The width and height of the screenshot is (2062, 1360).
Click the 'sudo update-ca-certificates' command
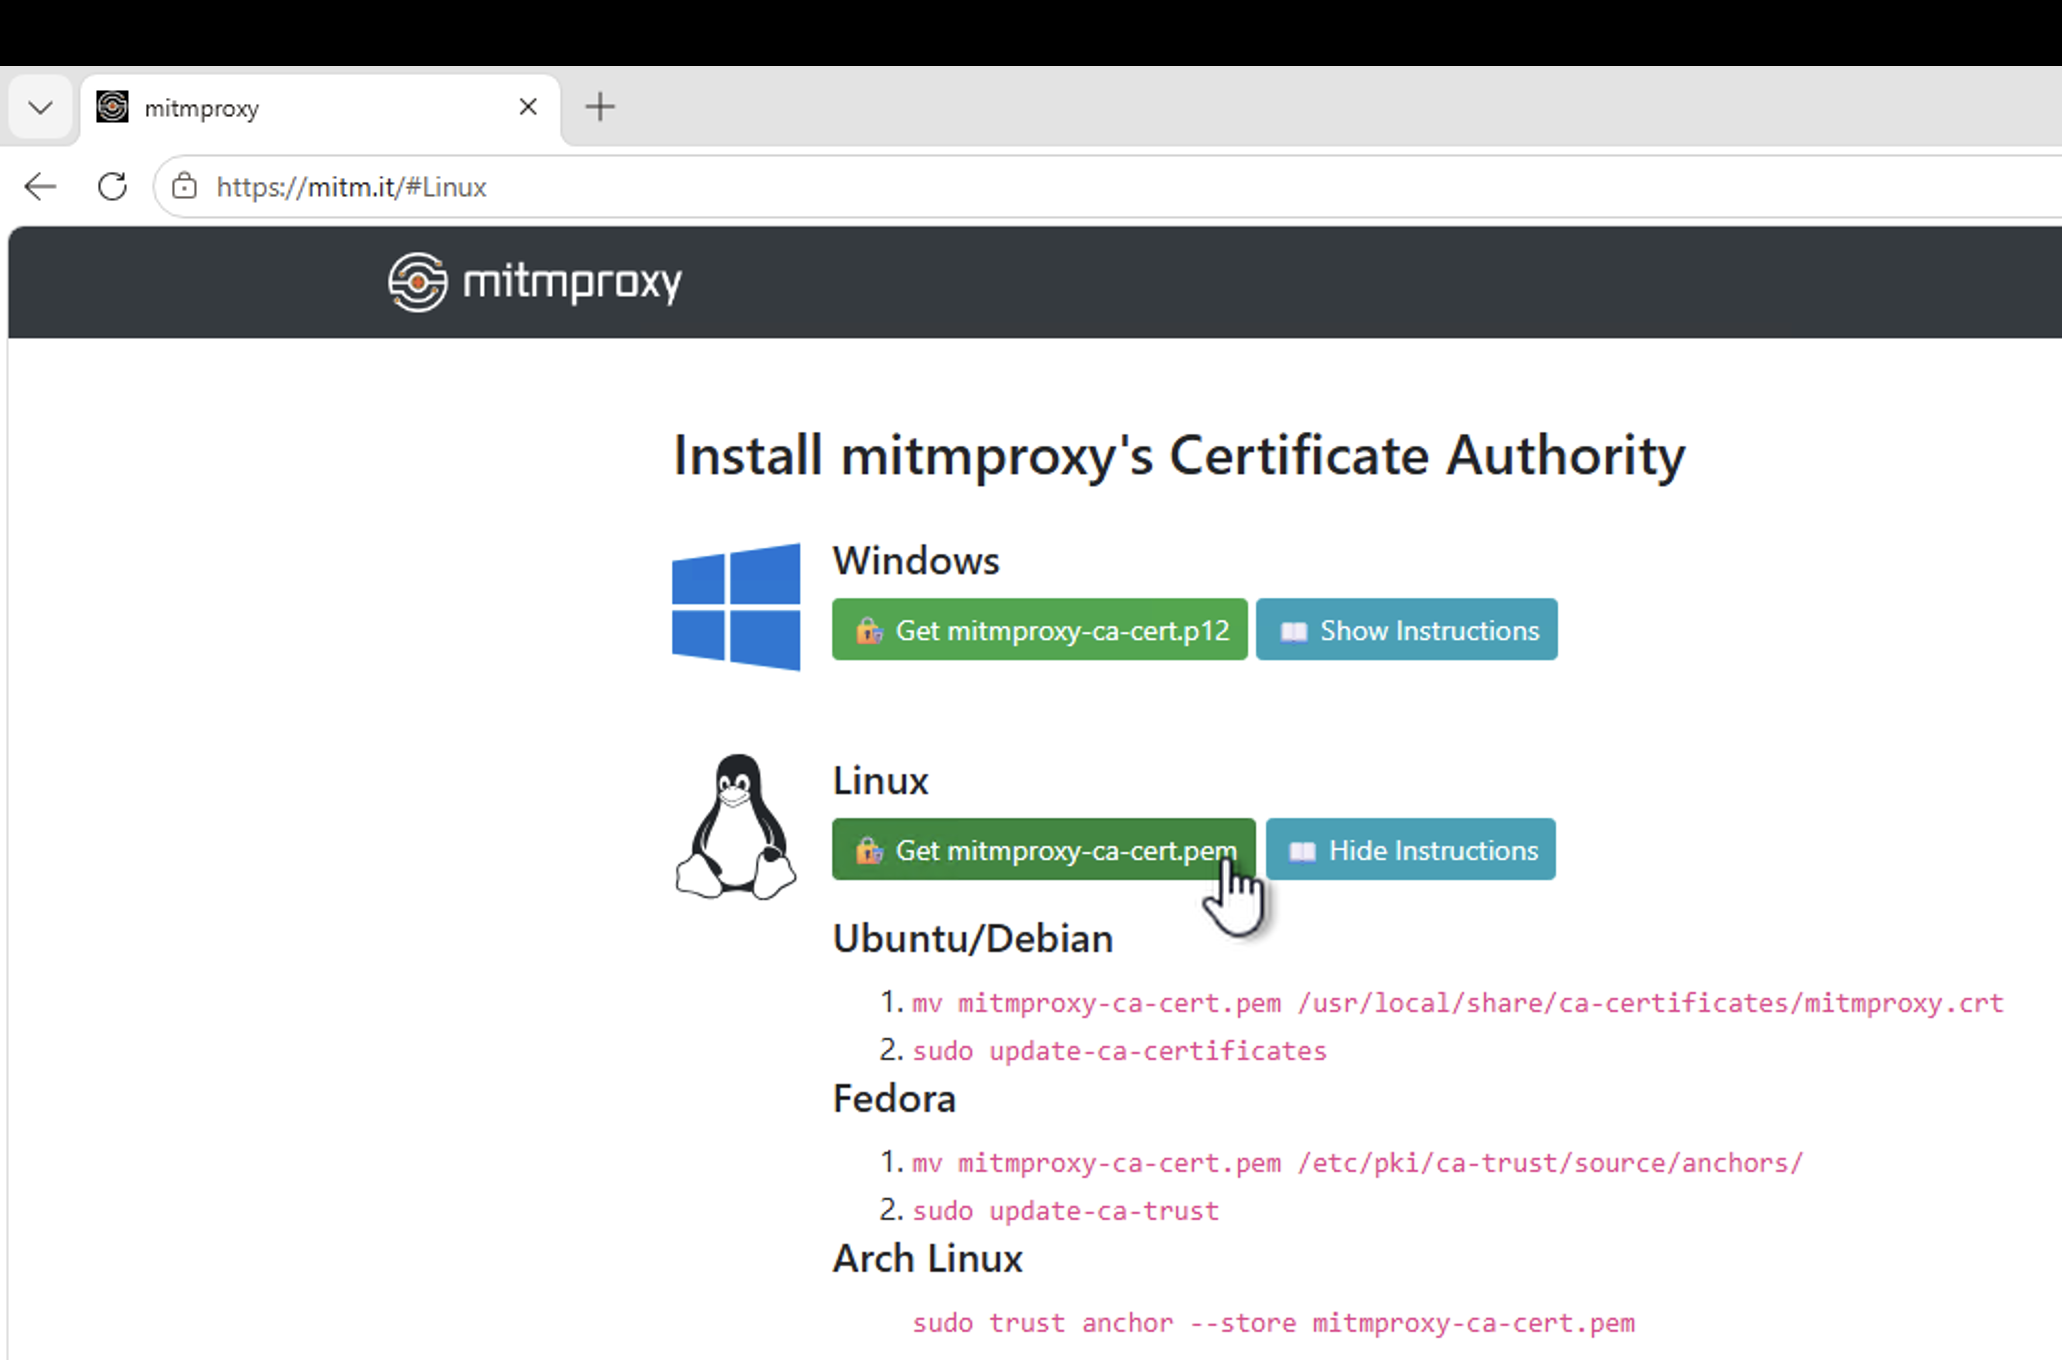pyautogui.click(x=1120, y=1051)
